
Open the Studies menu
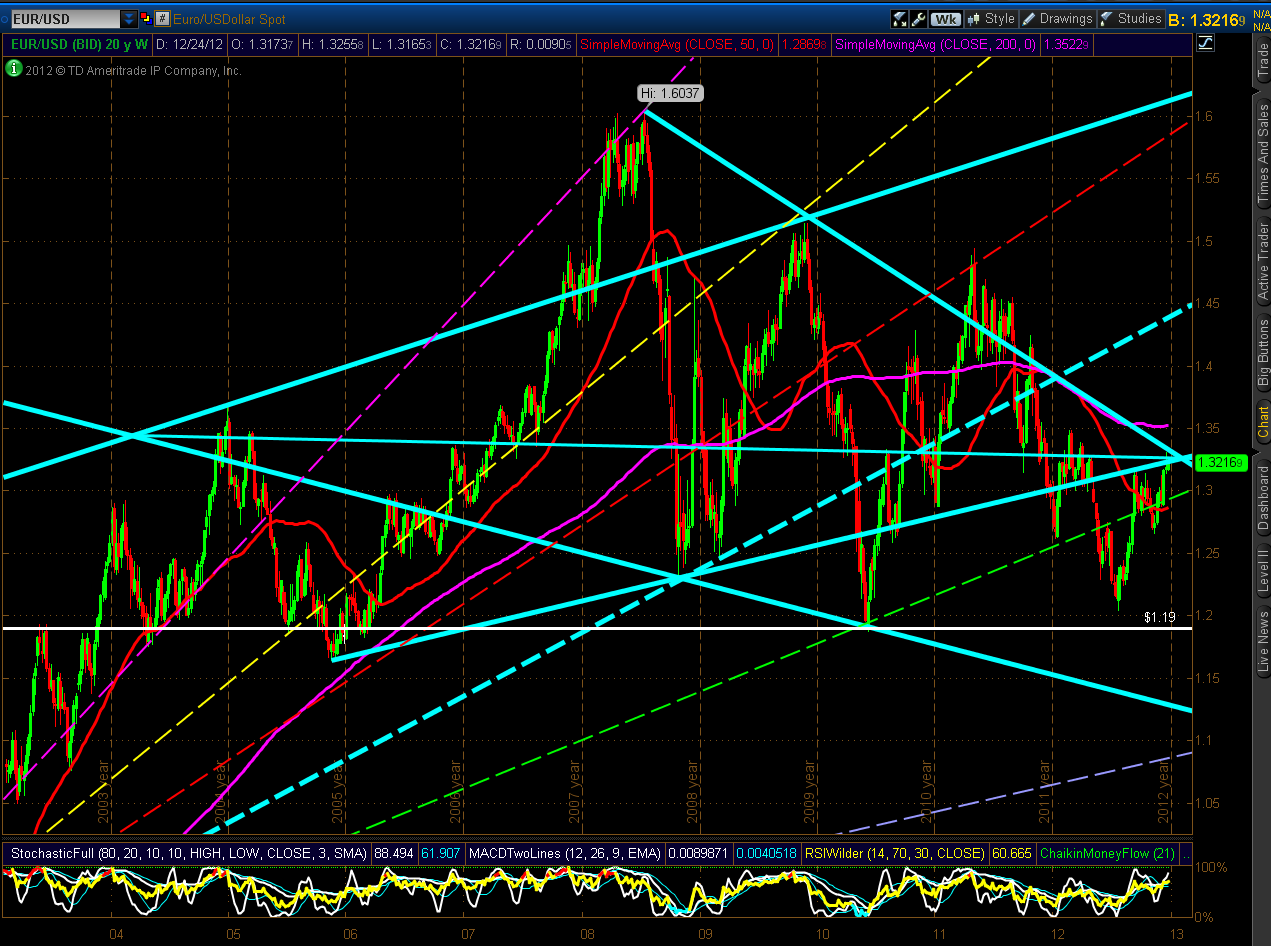1131,19
